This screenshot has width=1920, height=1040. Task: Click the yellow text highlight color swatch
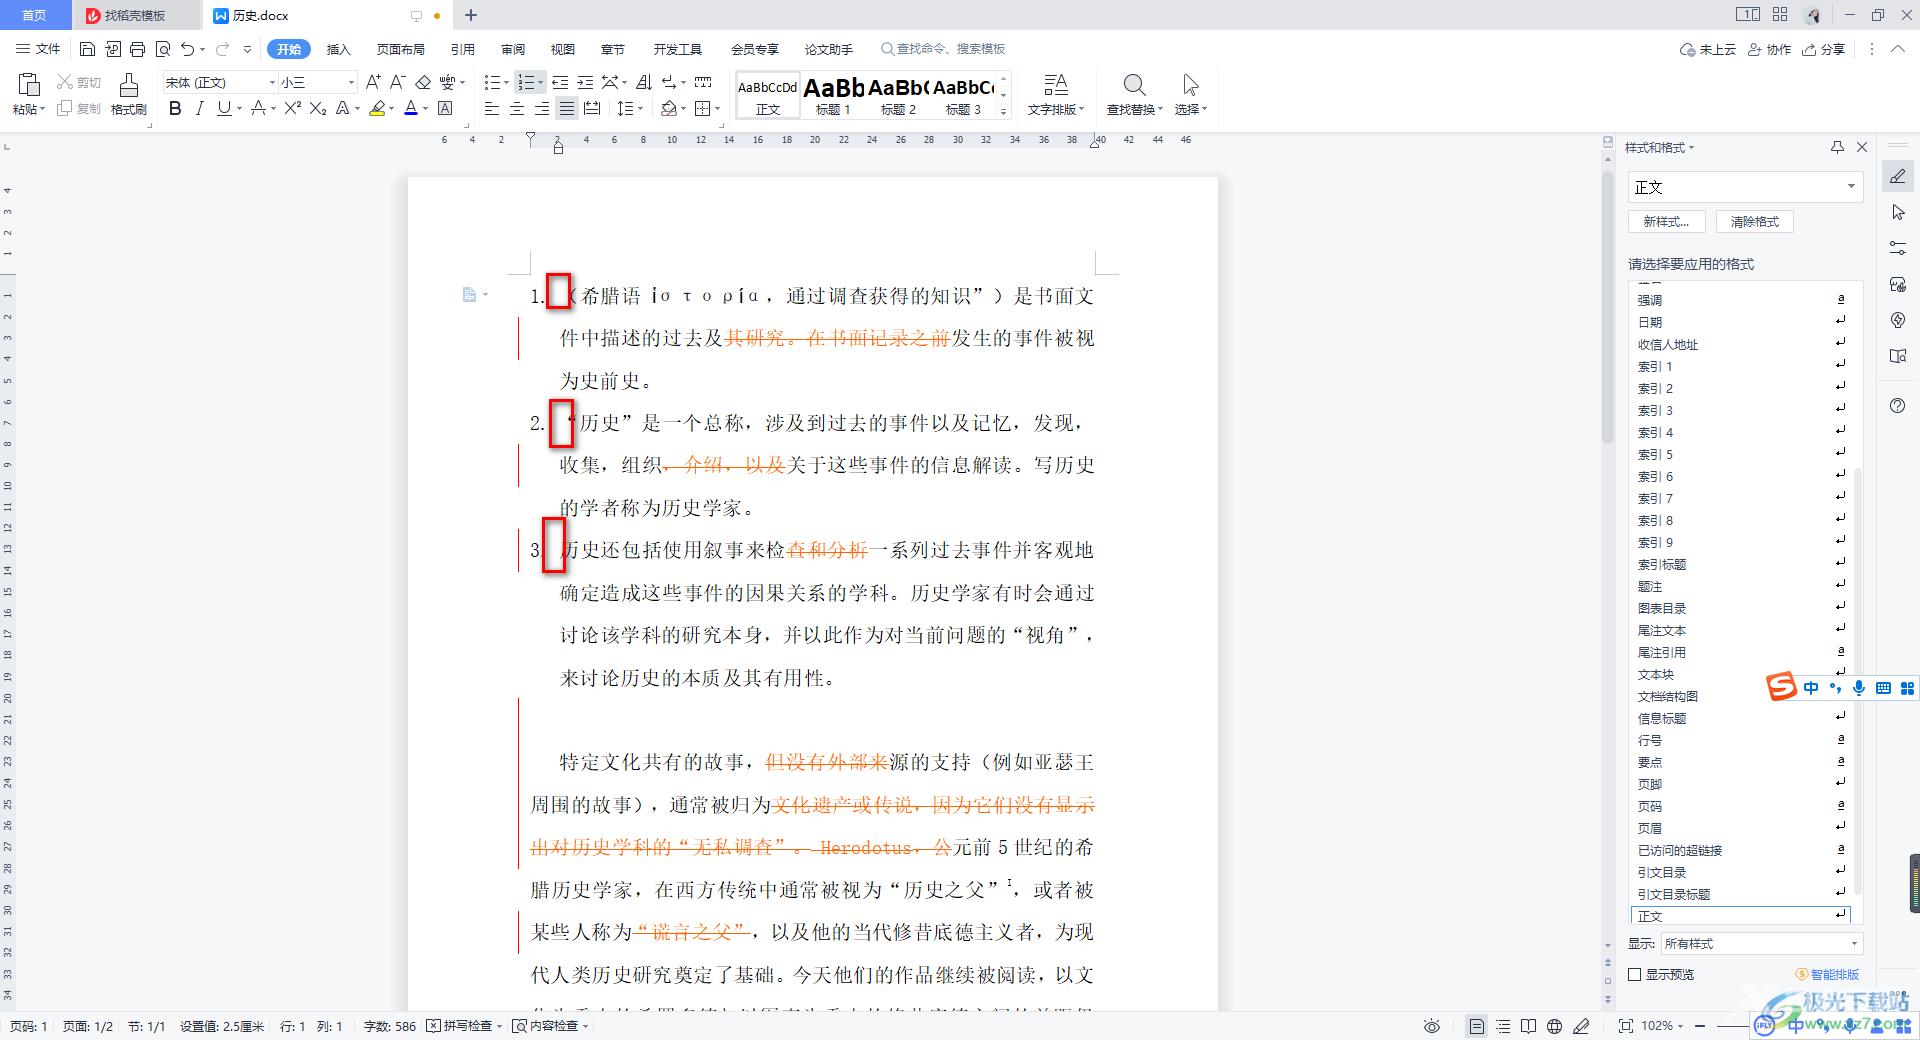377,108
